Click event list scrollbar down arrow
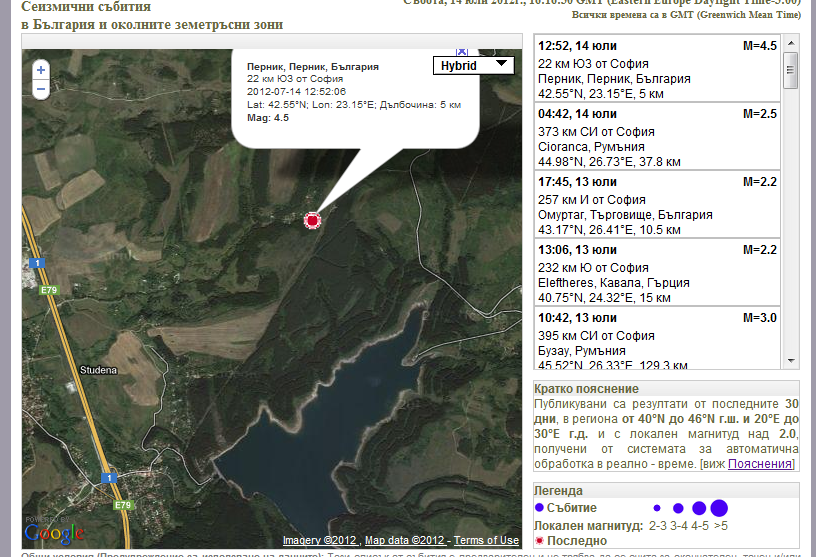This screenshot has width=816, height=557. click(x=791, y=361)
